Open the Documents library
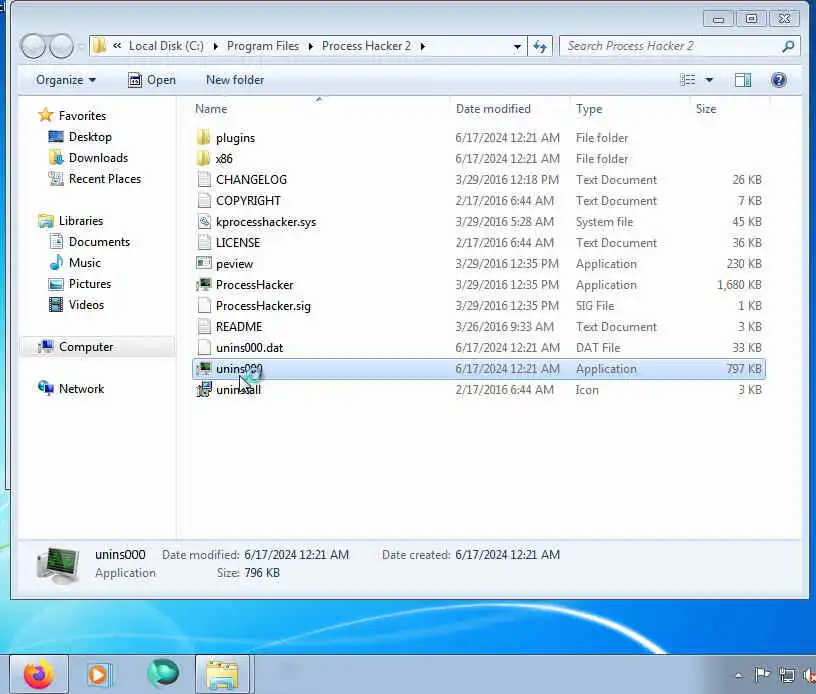The height and width of the screenshot is (694, 816). tap(99, 242)
